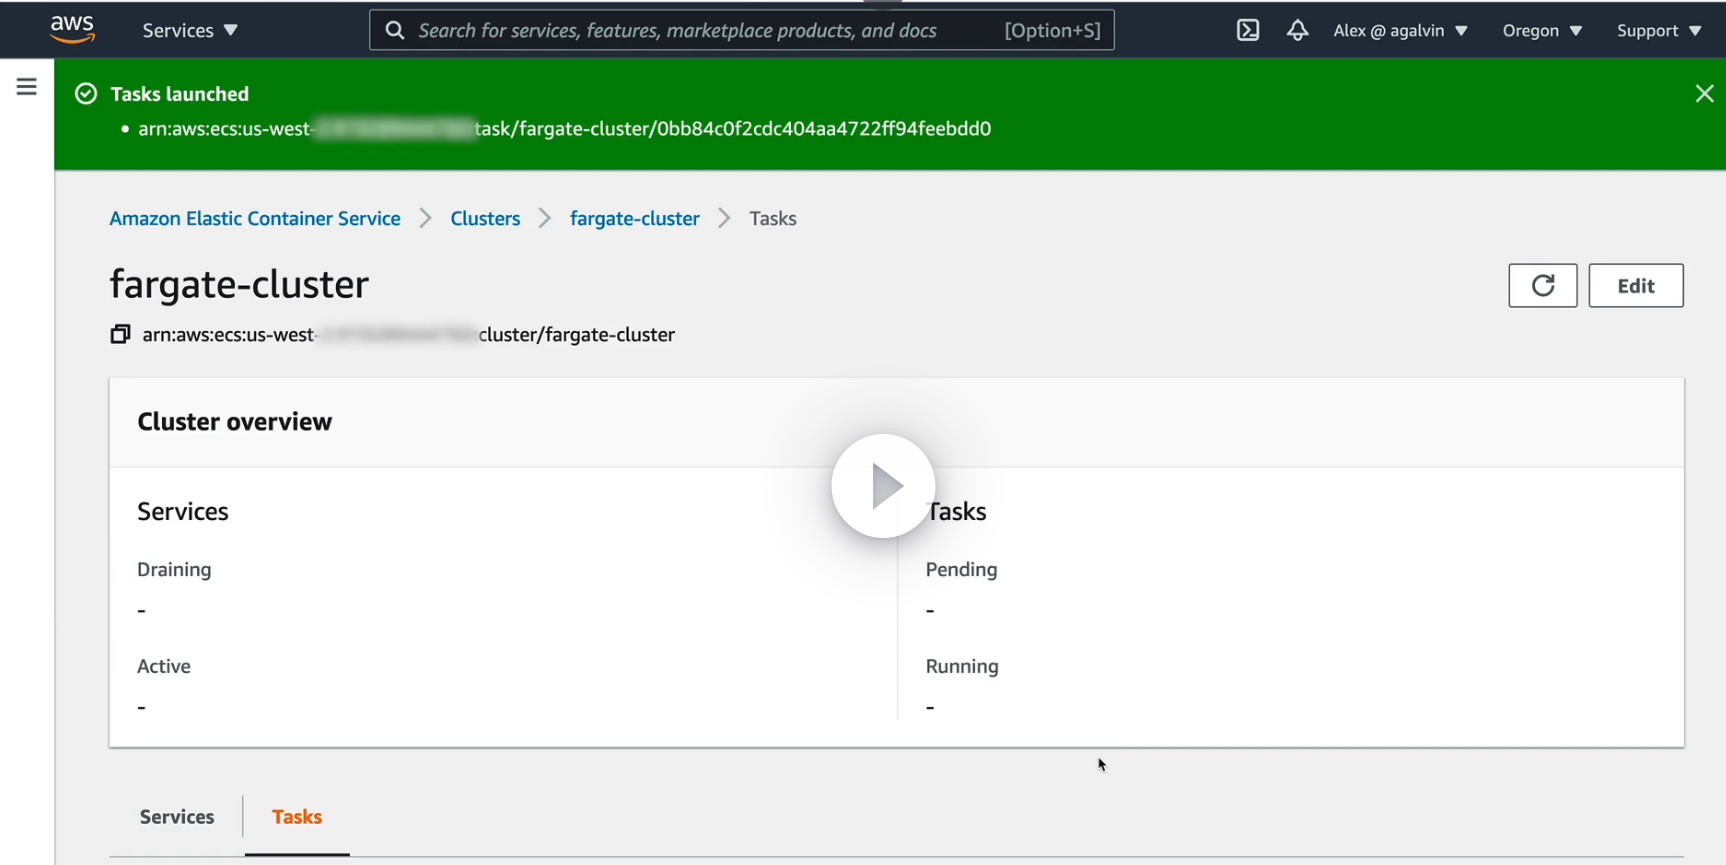
Task: Open the fargate-cluster breadcrumb link
Action: pos(634,218)
